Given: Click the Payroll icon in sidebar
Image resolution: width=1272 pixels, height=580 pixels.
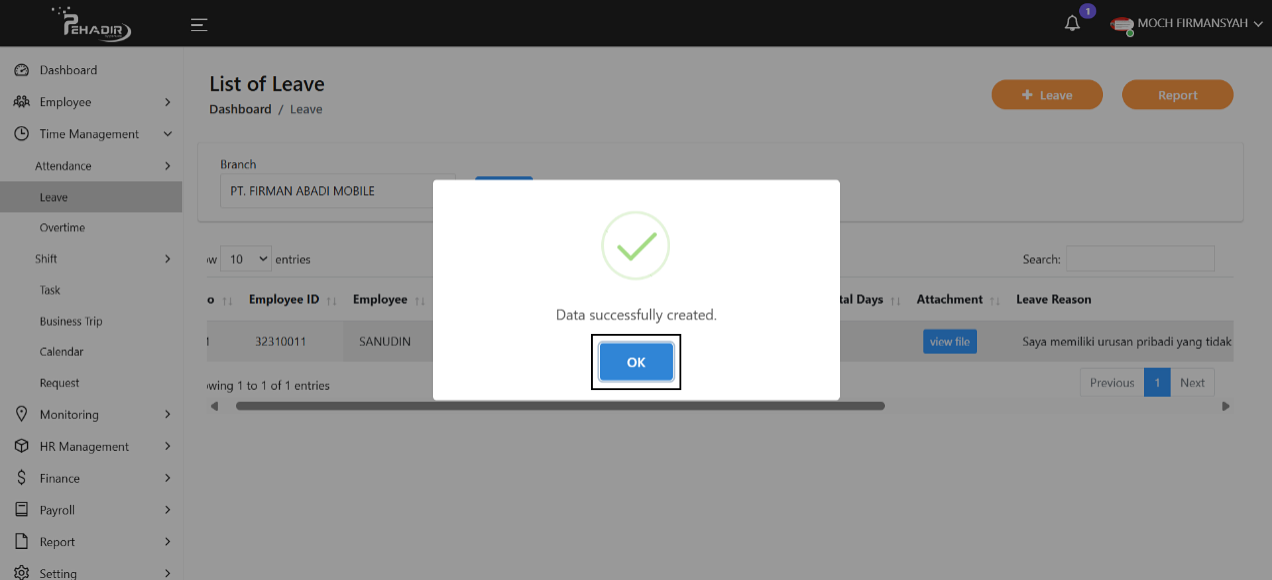Looking at the screenshot, I should click(x=21, y=510).
